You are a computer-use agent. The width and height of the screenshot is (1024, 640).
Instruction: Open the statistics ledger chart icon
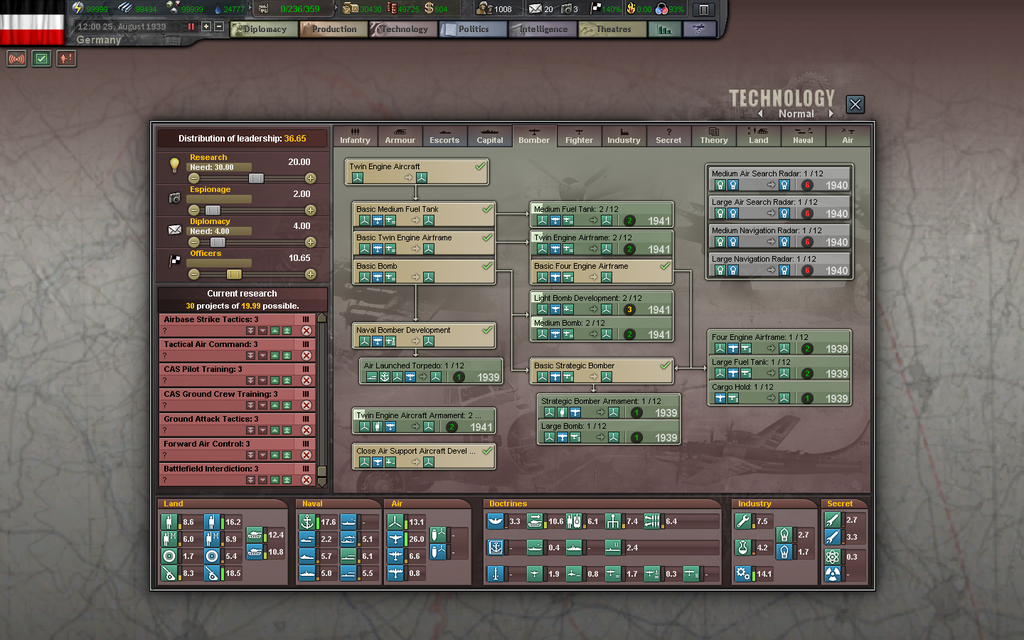click(x=665, y=29)
